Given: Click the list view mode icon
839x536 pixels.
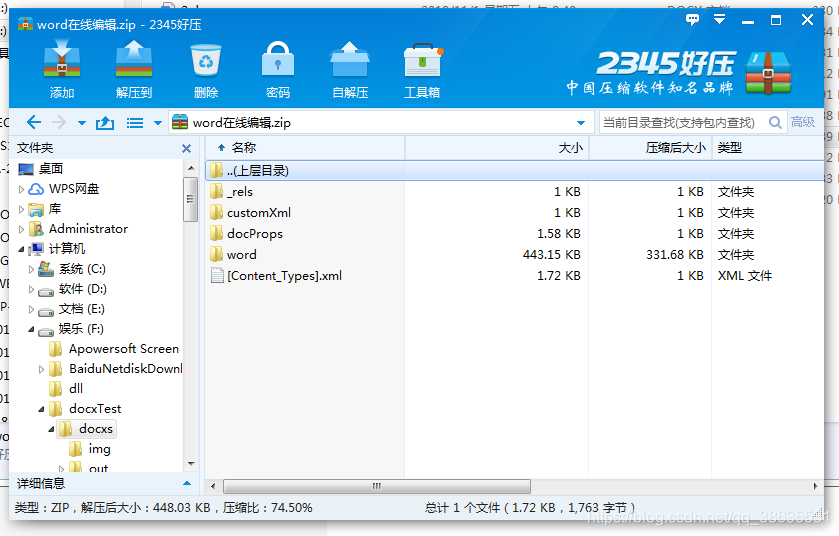Looking at the screenshot, I should click(135, 123).
